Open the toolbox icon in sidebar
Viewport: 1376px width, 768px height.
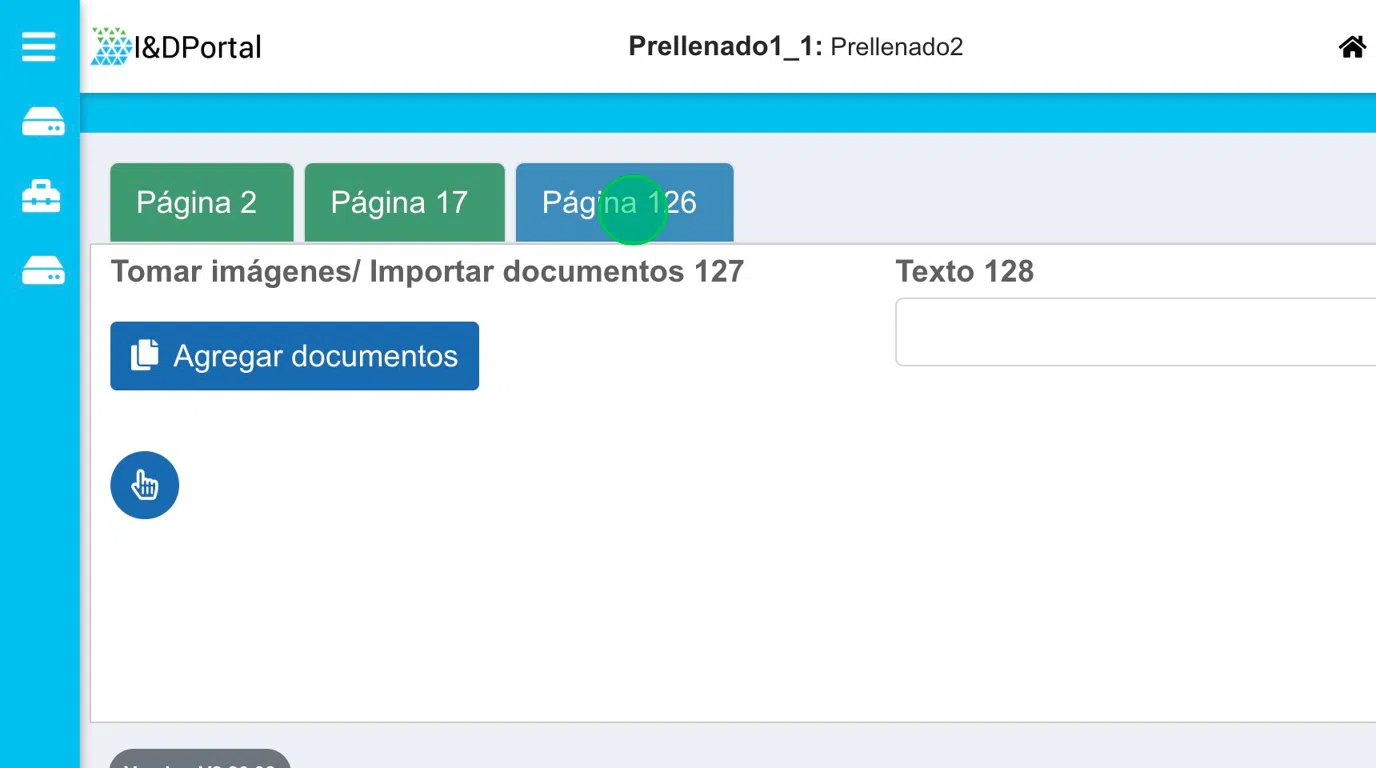[42, 196]
